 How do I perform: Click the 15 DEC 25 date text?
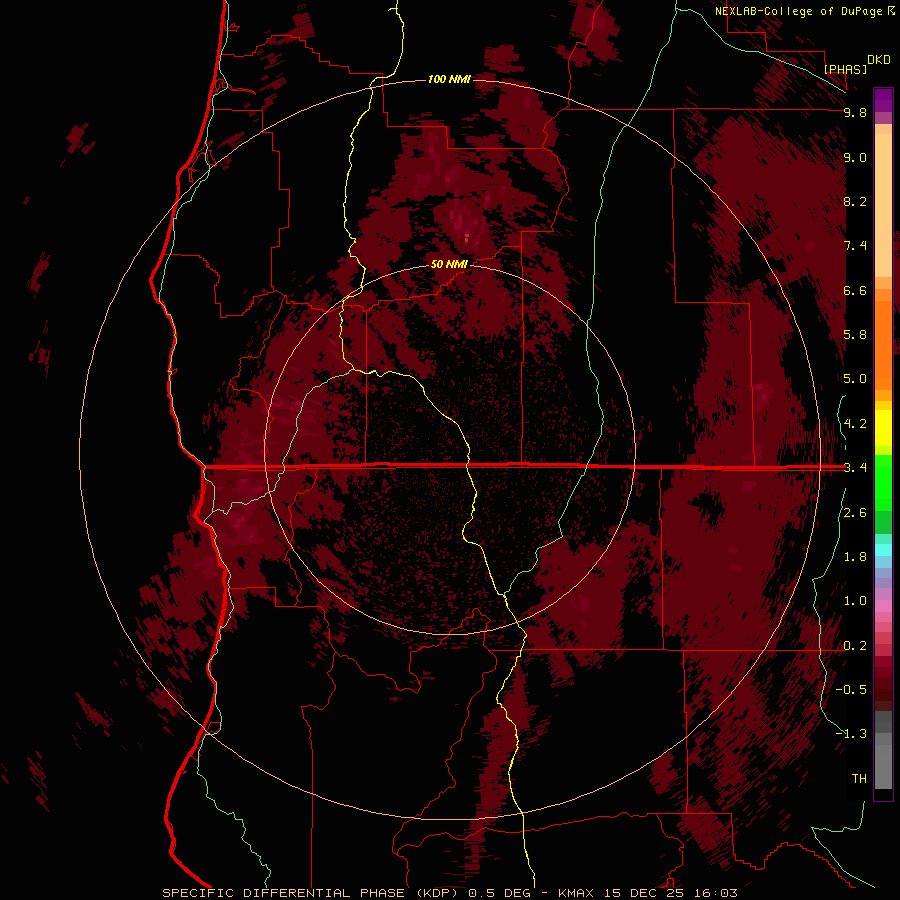point(643,893)
